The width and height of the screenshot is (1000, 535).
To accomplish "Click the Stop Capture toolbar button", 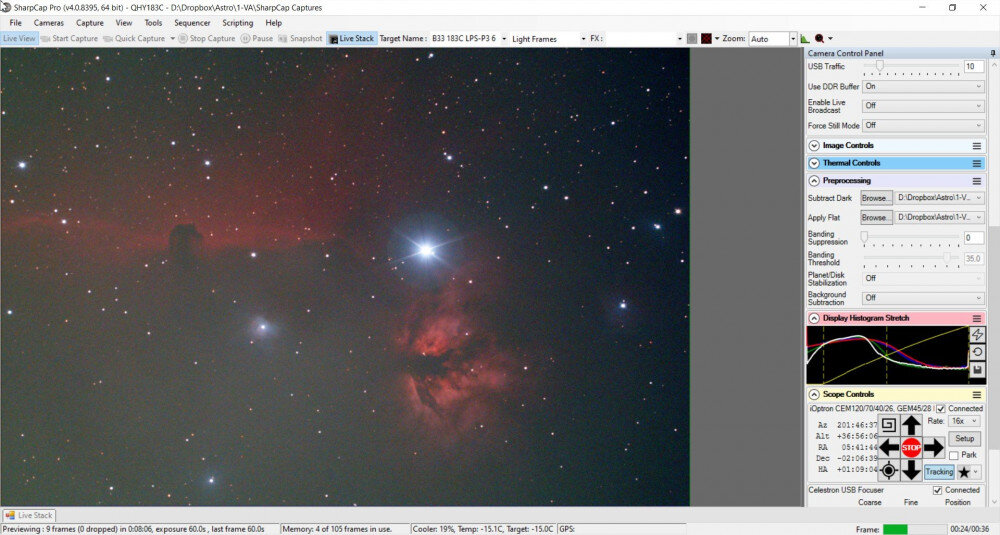I will click(x=207, y=38).
